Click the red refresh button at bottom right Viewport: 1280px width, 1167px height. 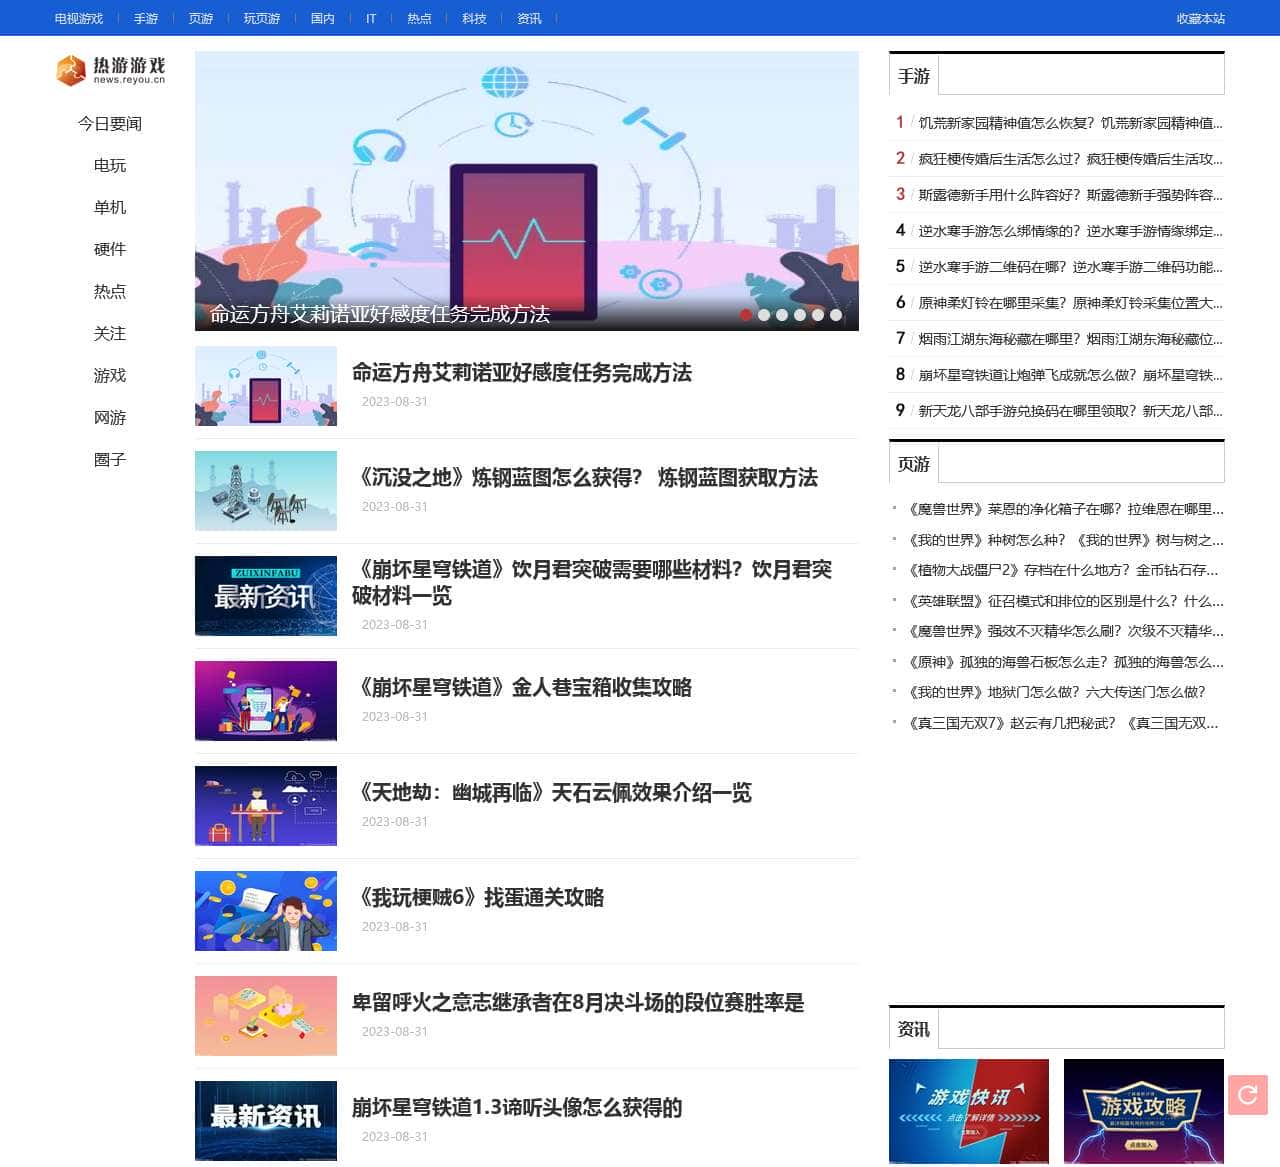(1247, 1095)
